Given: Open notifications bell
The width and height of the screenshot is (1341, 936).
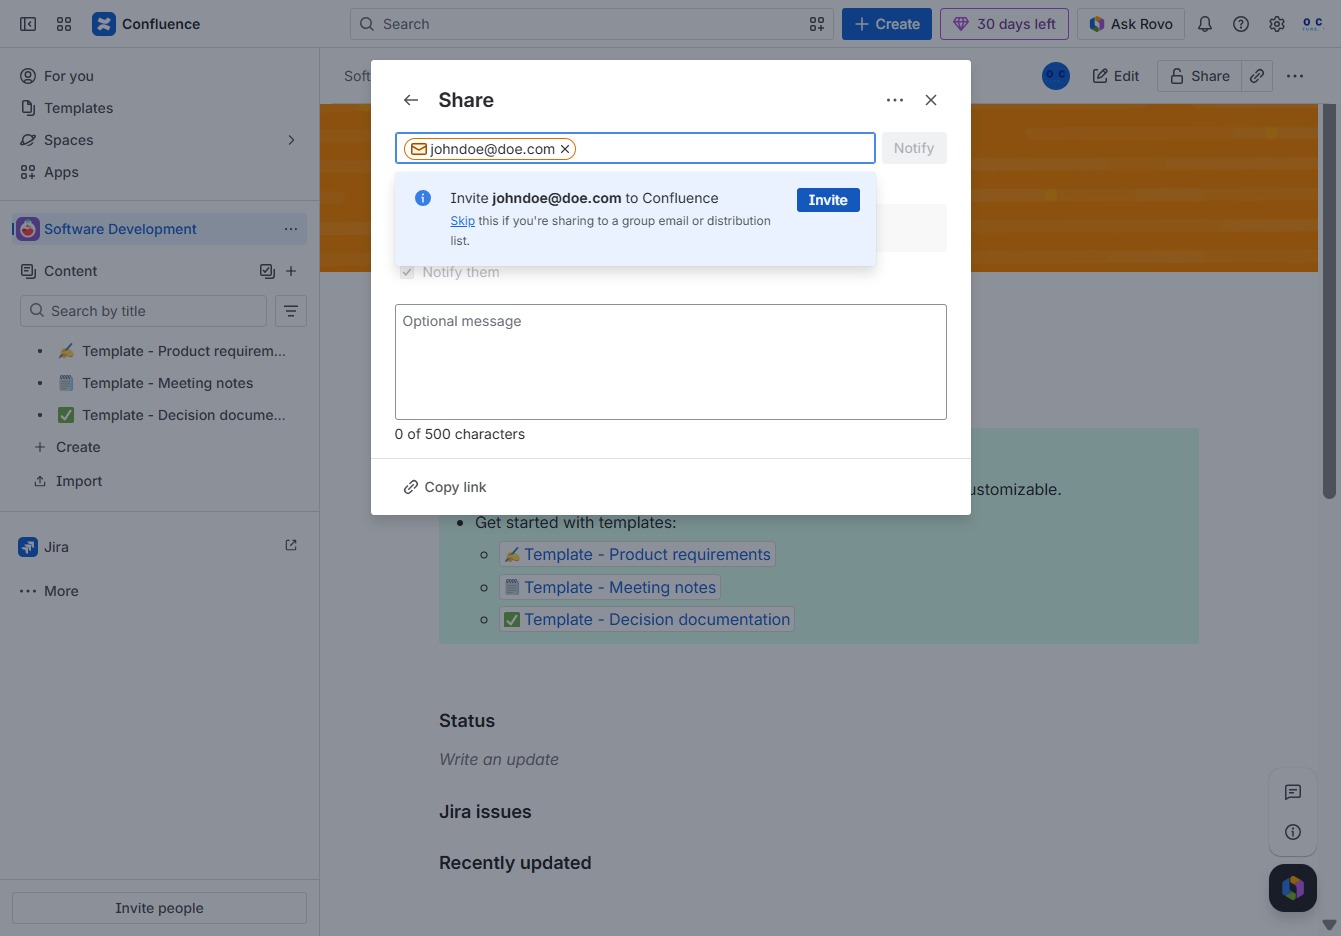Looking at the screenshot, I should click(x=1205, y=24).
